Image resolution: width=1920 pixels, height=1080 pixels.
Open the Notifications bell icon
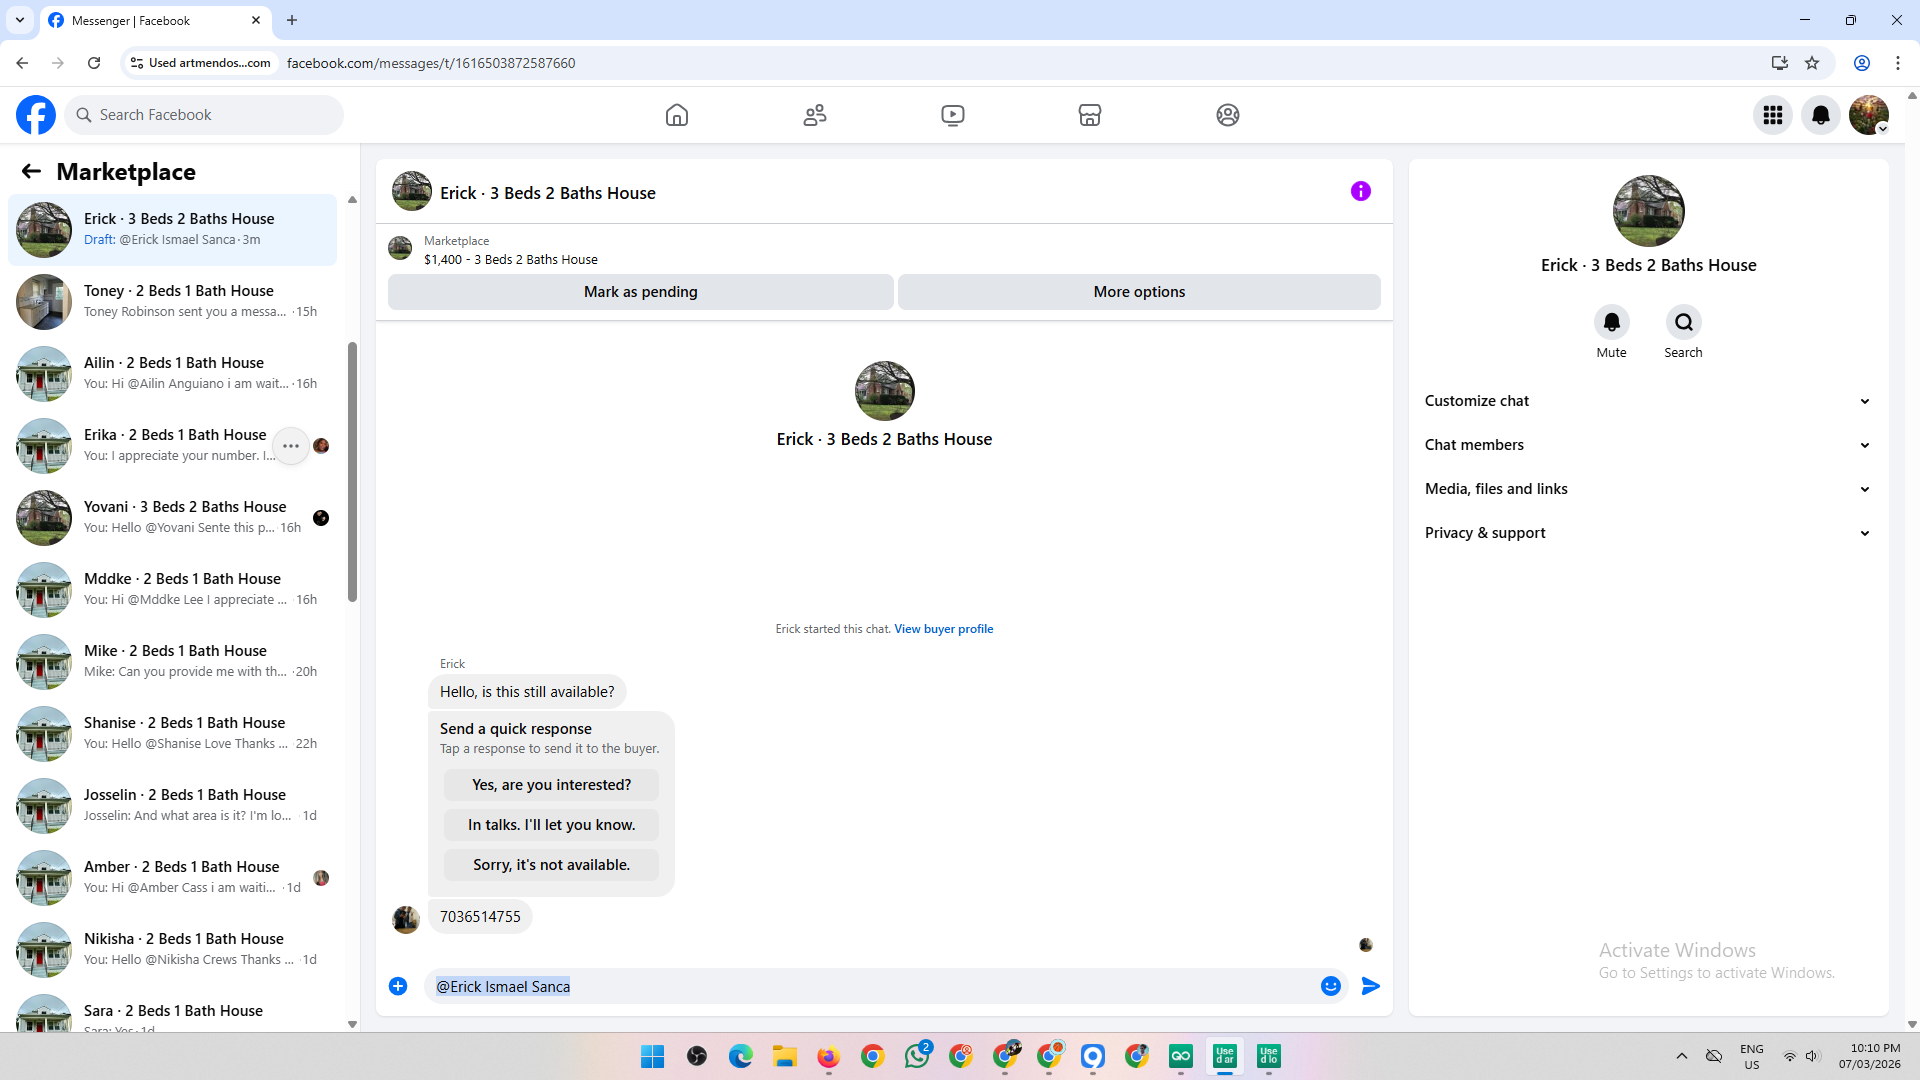1821,115
